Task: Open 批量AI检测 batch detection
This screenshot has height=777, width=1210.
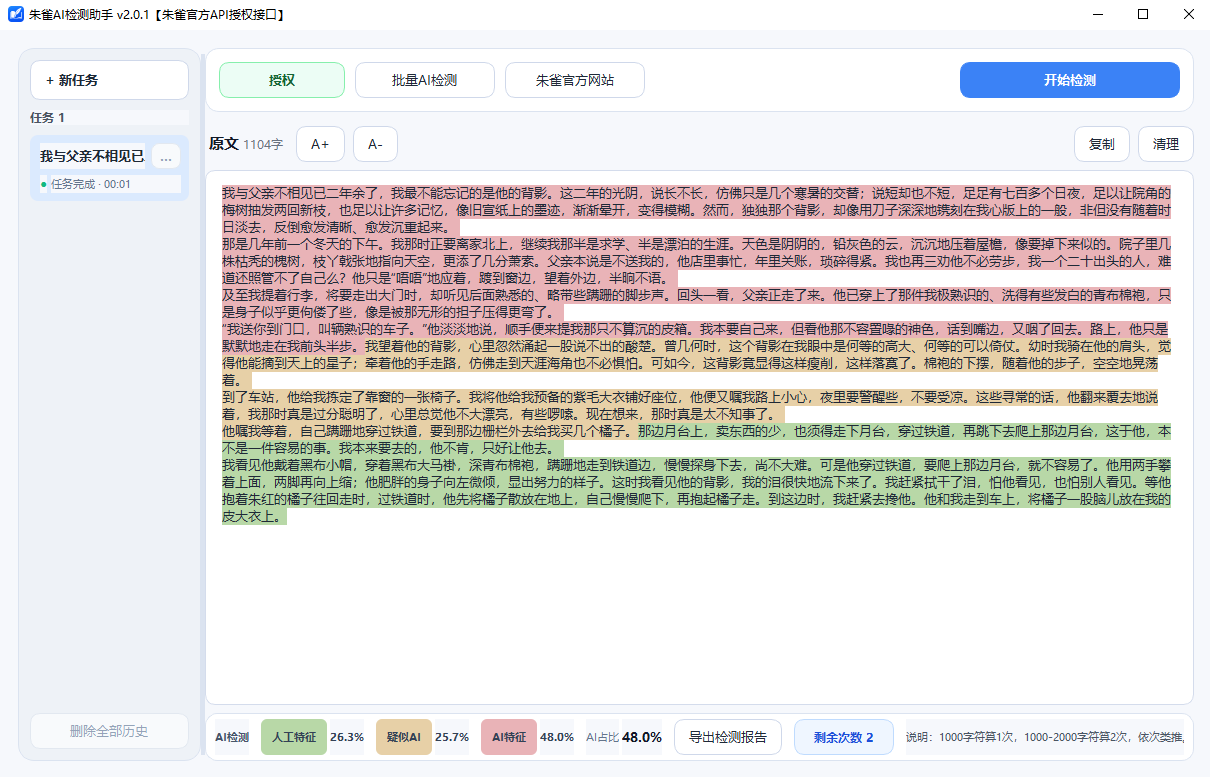Action: [425, 80]
